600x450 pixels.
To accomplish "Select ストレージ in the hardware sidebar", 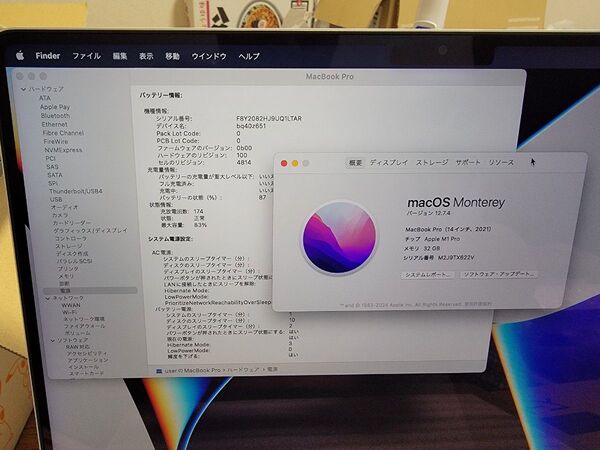I will [69, 246].
